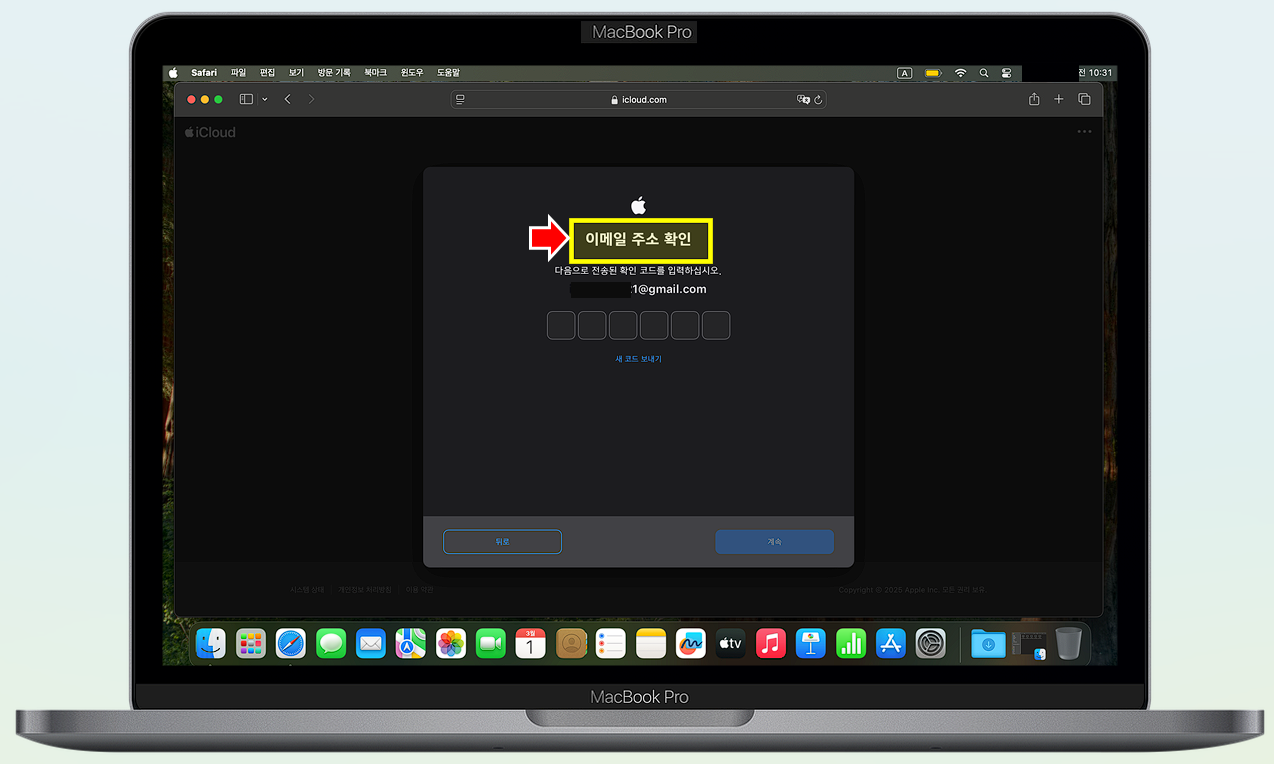
Task: Open Maps in the dock
Action: click(411, 643)
